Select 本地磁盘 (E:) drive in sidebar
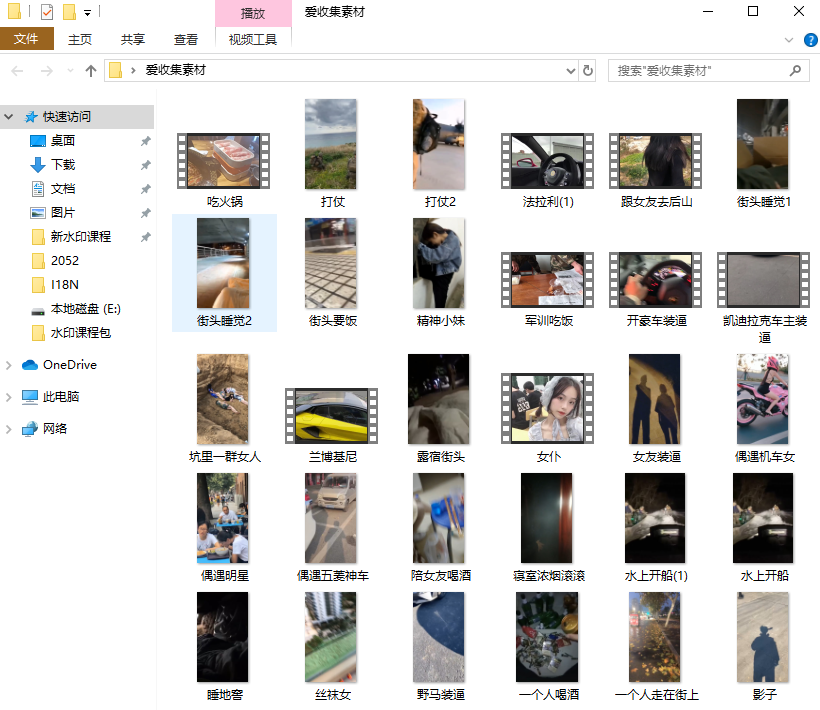The image size is (820, 710). pyautogui.click(x=85, y=309)
